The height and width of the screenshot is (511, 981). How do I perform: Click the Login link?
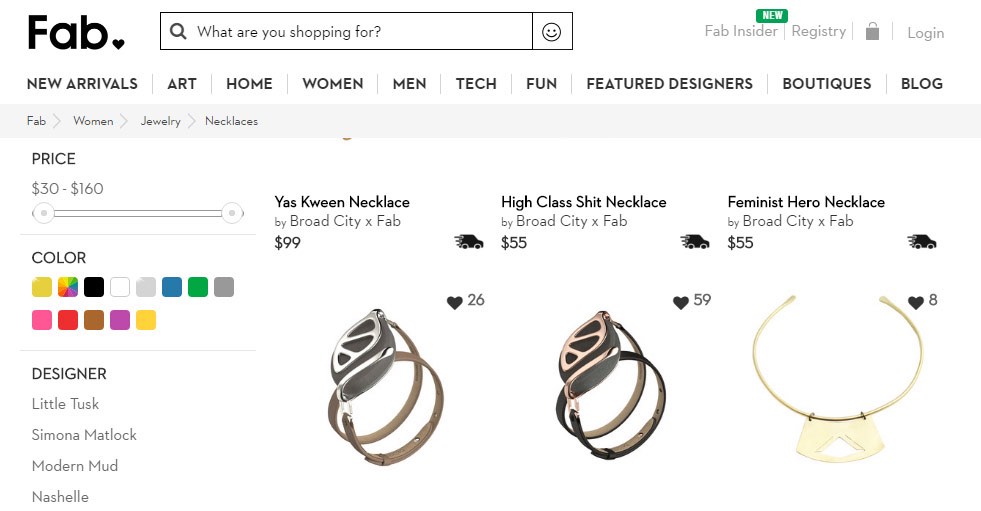[925, 33]
